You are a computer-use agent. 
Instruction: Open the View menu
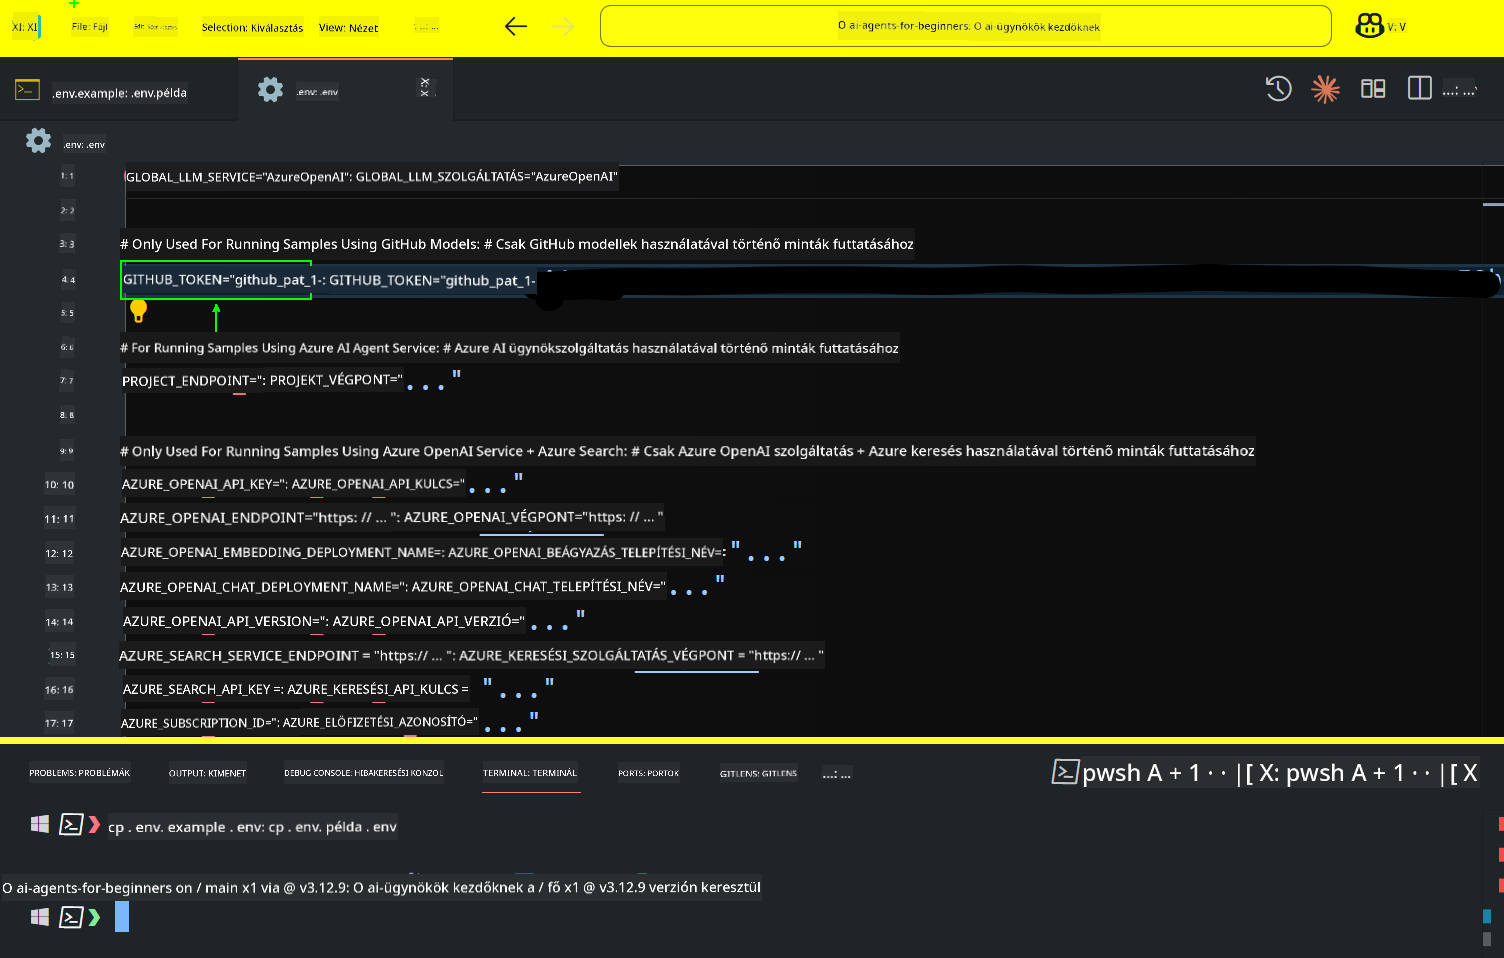point(348,28)
